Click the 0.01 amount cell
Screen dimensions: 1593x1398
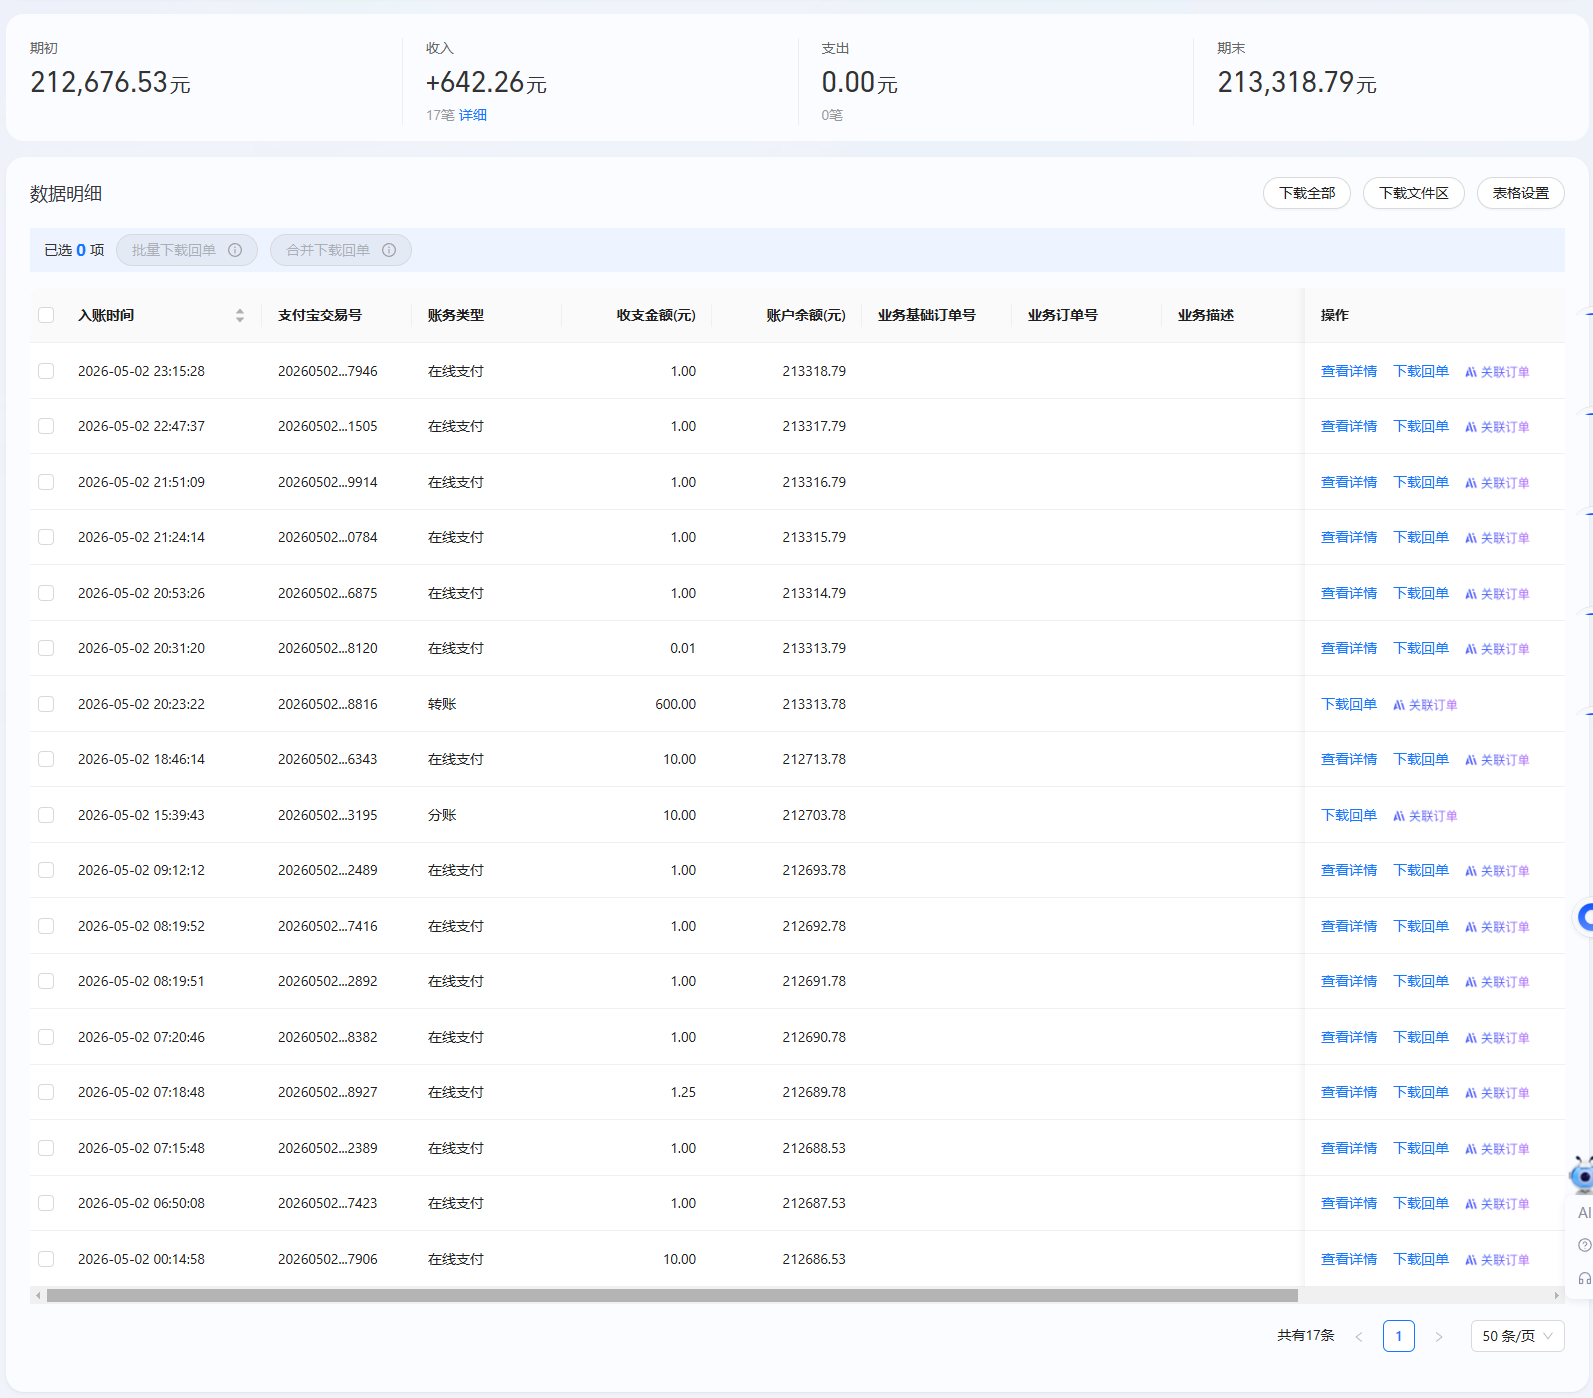point(683,648)
